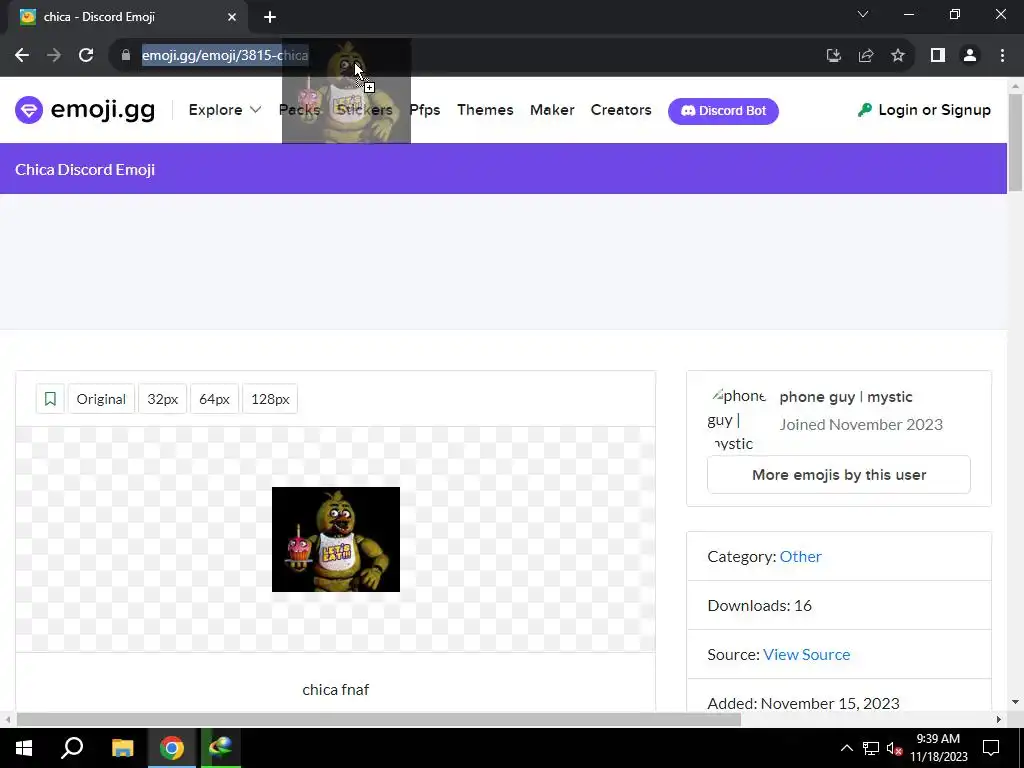Click the site lock padlock icon
The width and height of the screenshot is (1024, 768).
pos(126,56)
